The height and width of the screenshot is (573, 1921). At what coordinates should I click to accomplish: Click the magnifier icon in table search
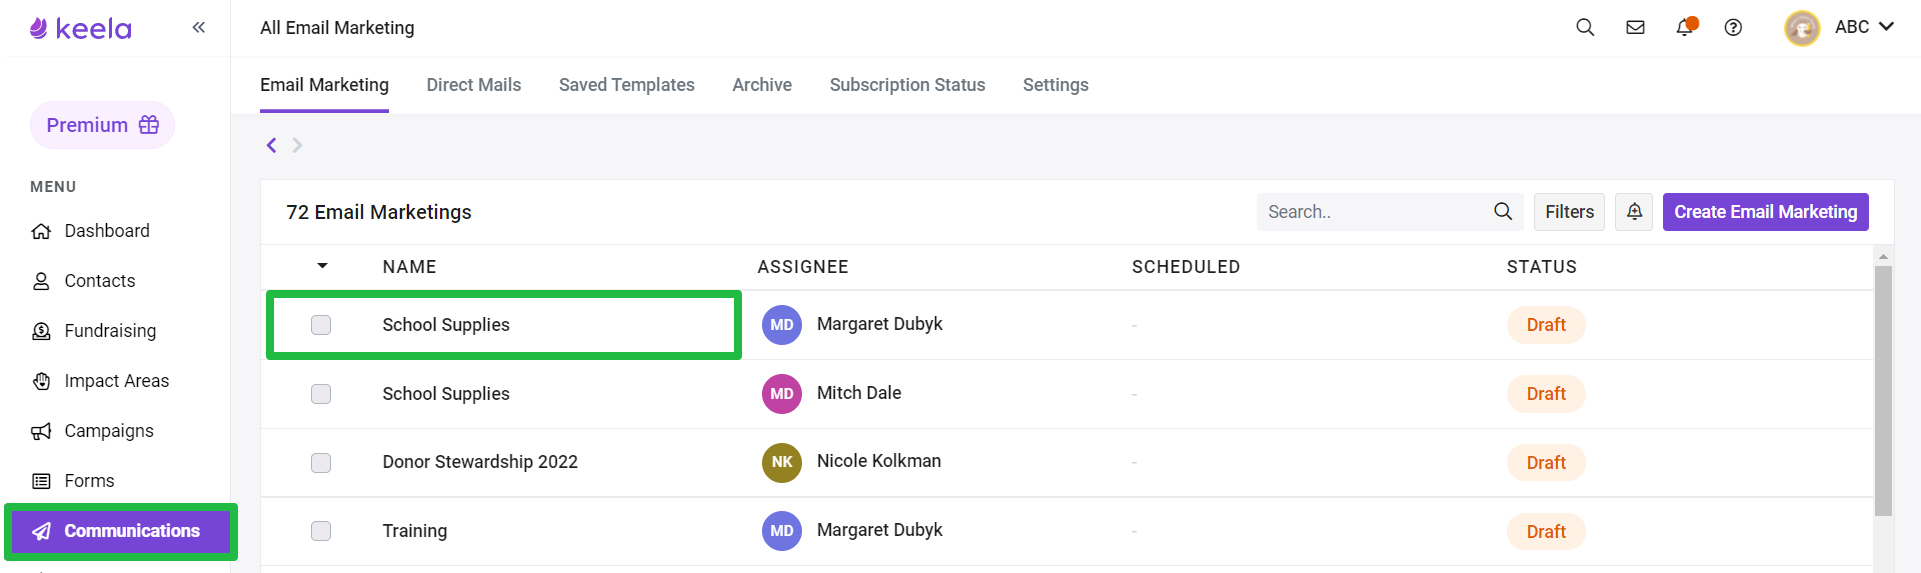pos(1503,211)
